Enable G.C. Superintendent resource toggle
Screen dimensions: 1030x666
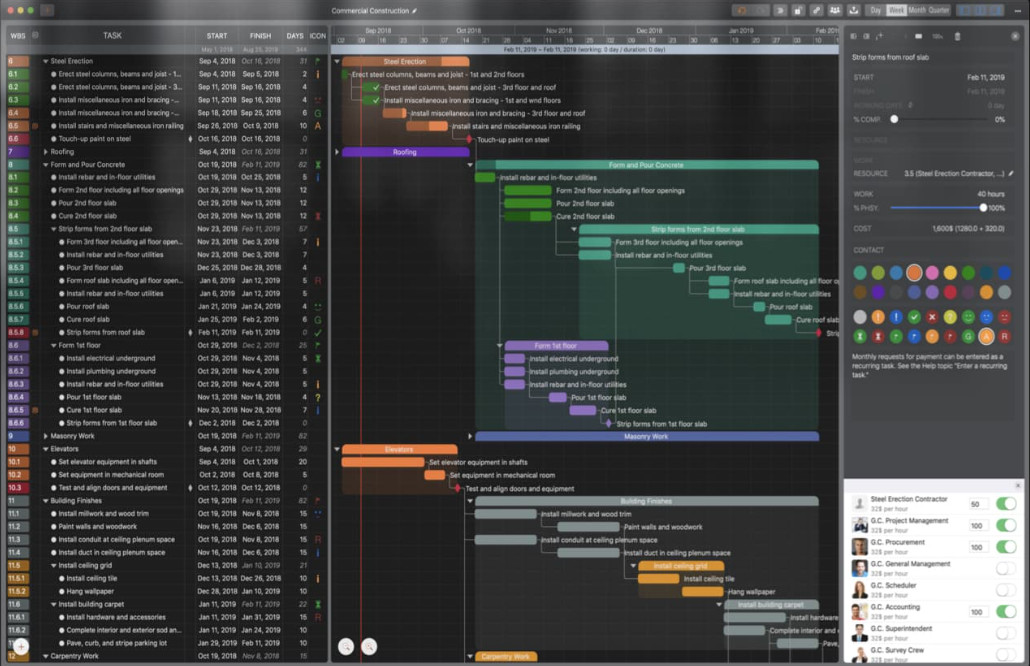(x=1006, y=633)
